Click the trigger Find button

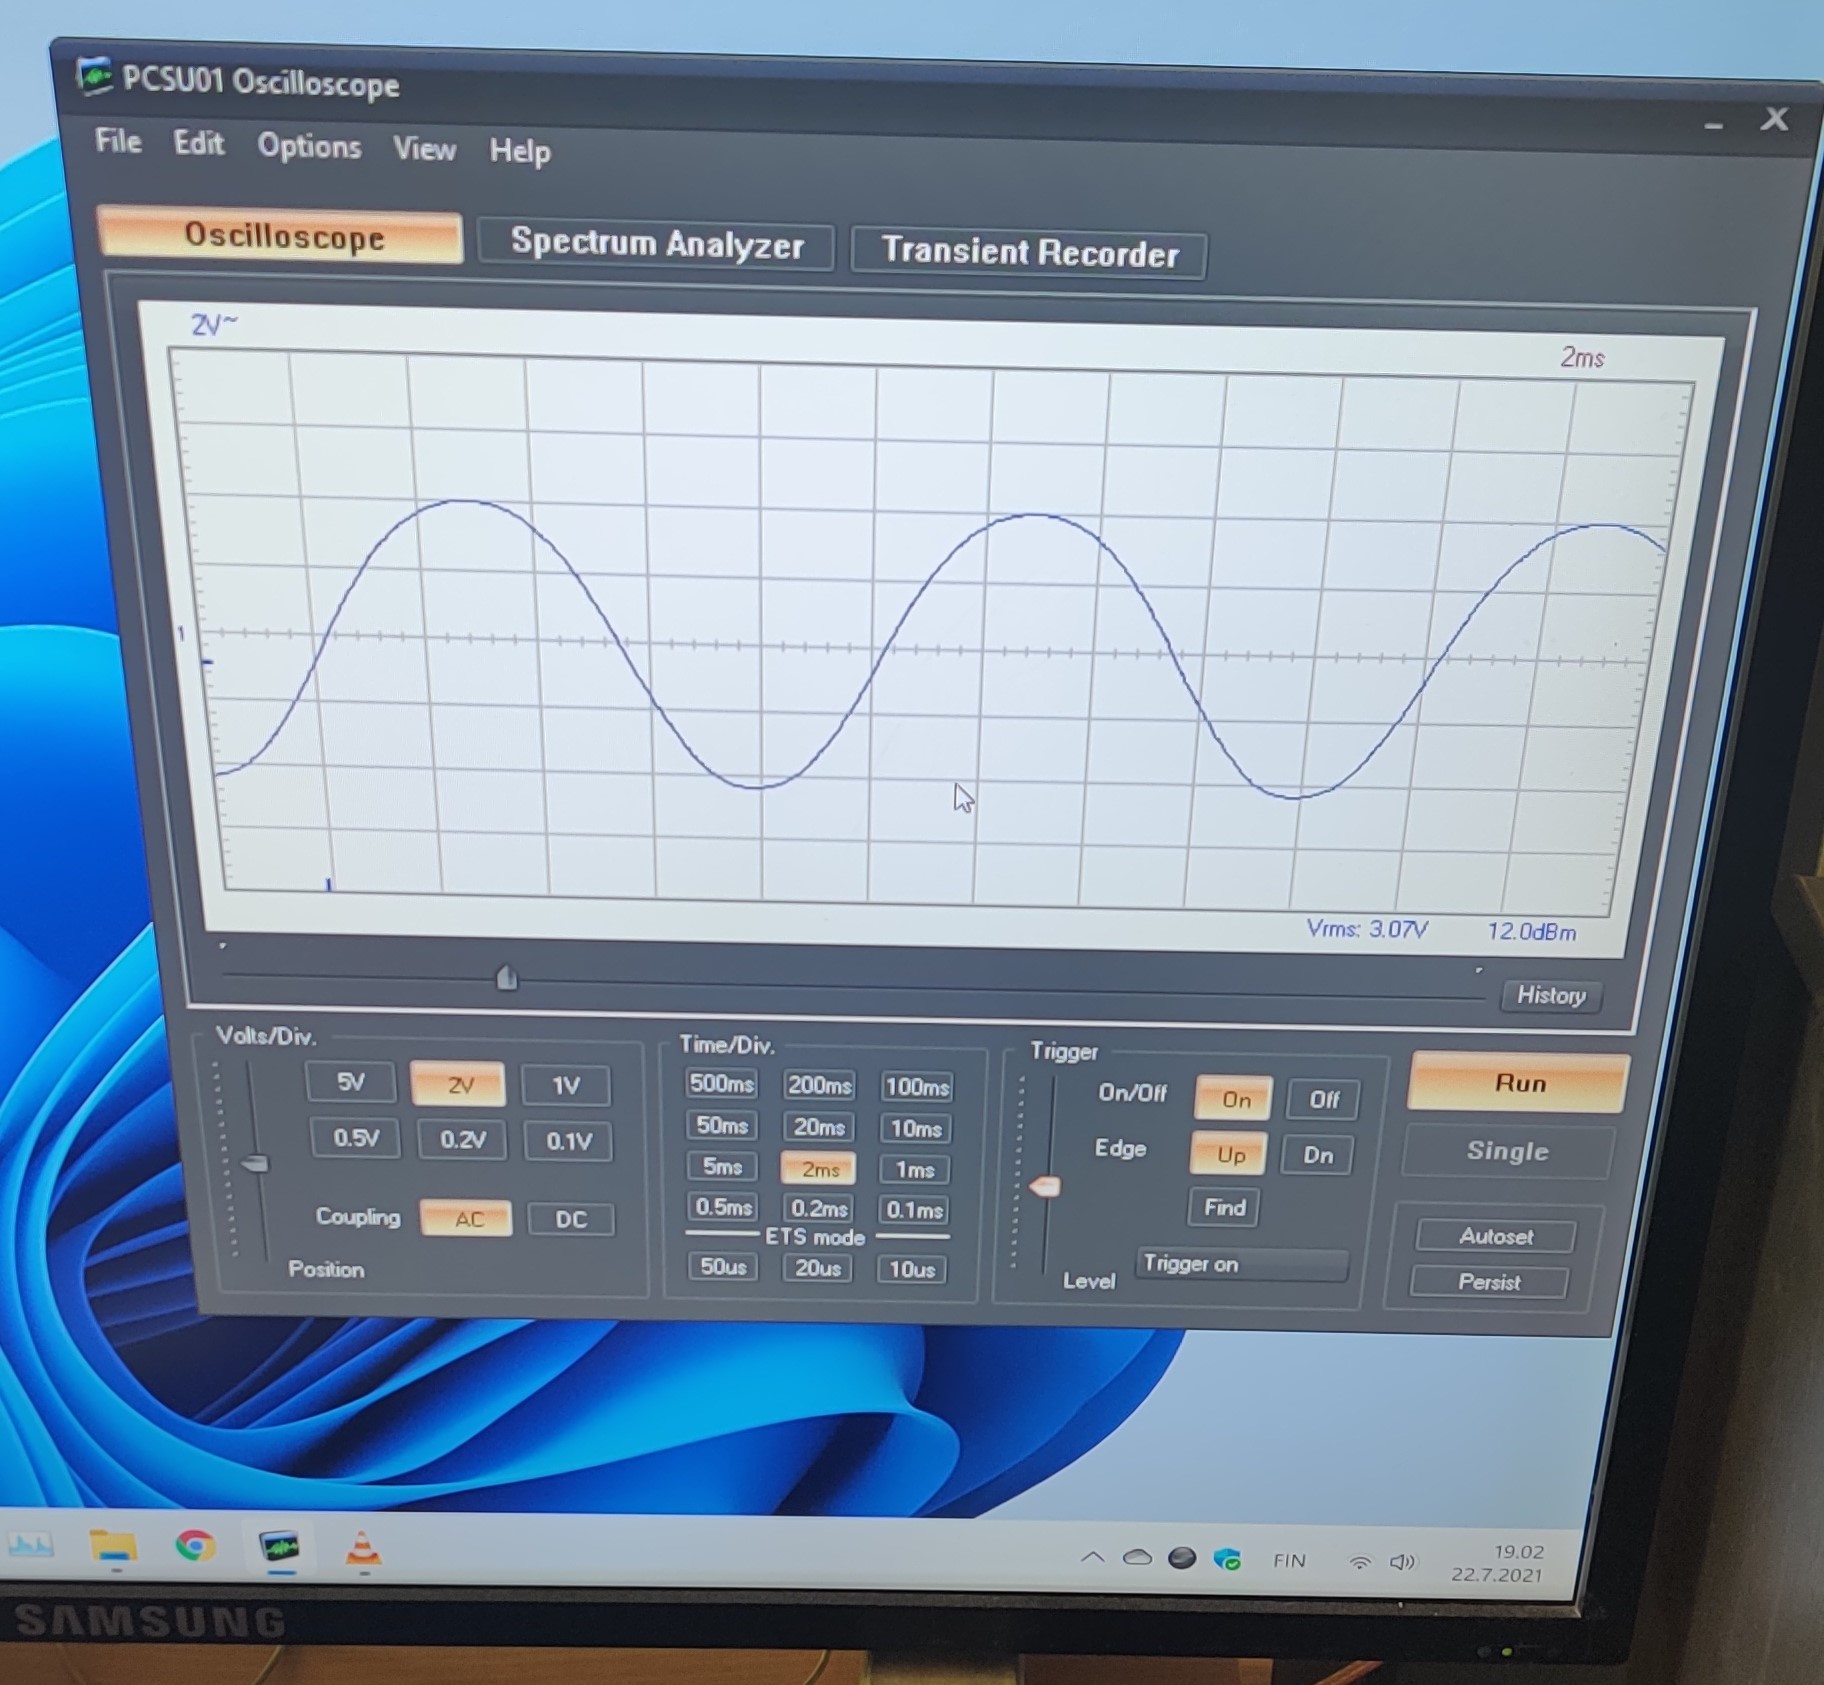click(1224, 1208)
